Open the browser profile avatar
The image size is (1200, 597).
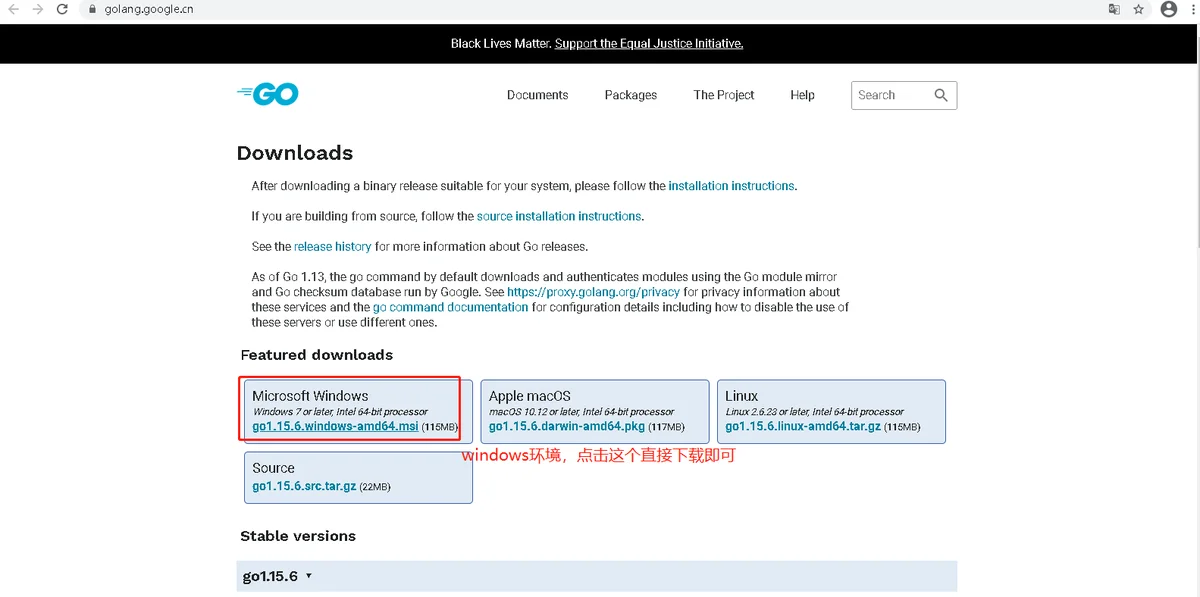[x=1168, y=9]
